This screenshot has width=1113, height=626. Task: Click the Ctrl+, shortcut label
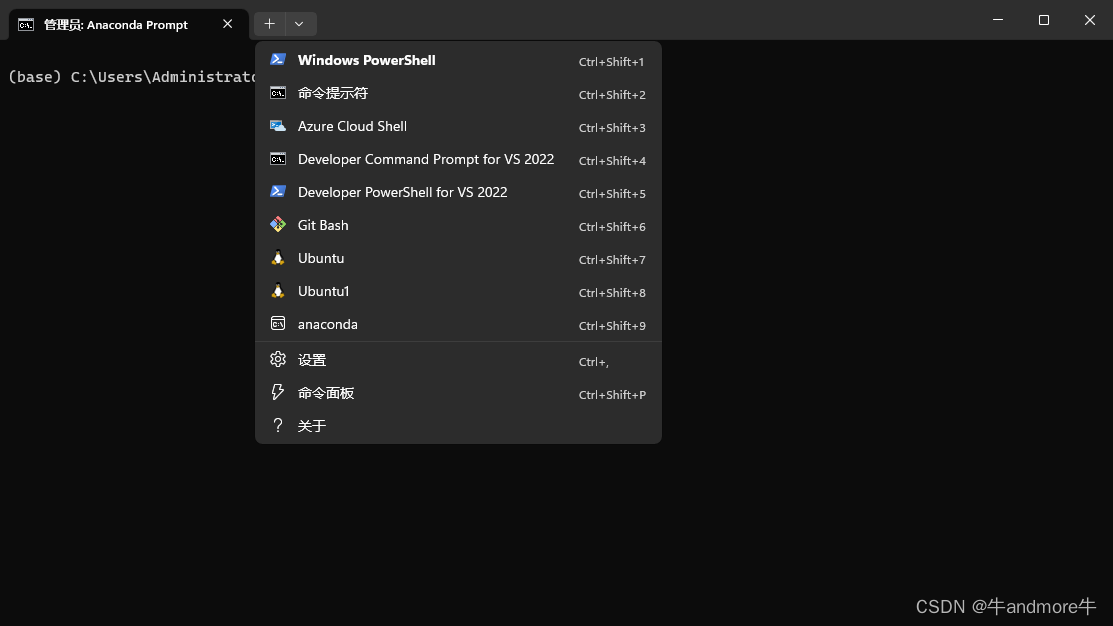[x=593, y=362]
